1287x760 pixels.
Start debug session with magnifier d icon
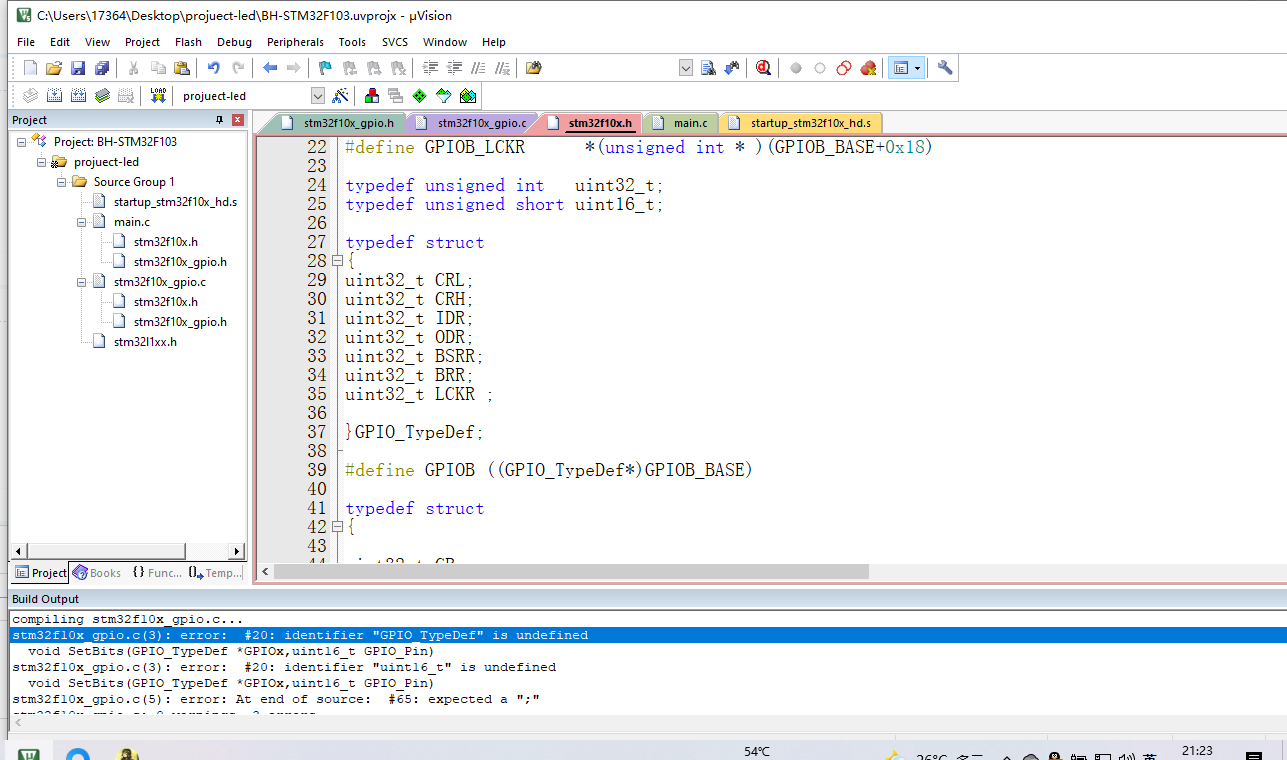pyautogui.click(x=764, y=68)
